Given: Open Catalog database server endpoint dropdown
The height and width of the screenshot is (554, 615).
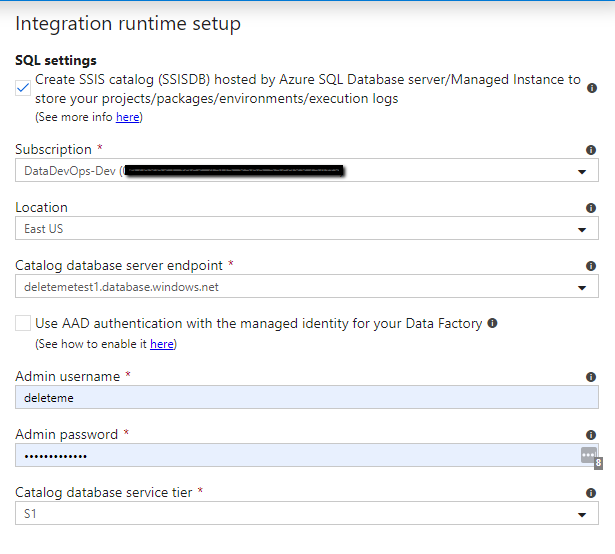Looking at the screenshot, I should [x=581, y=288].
